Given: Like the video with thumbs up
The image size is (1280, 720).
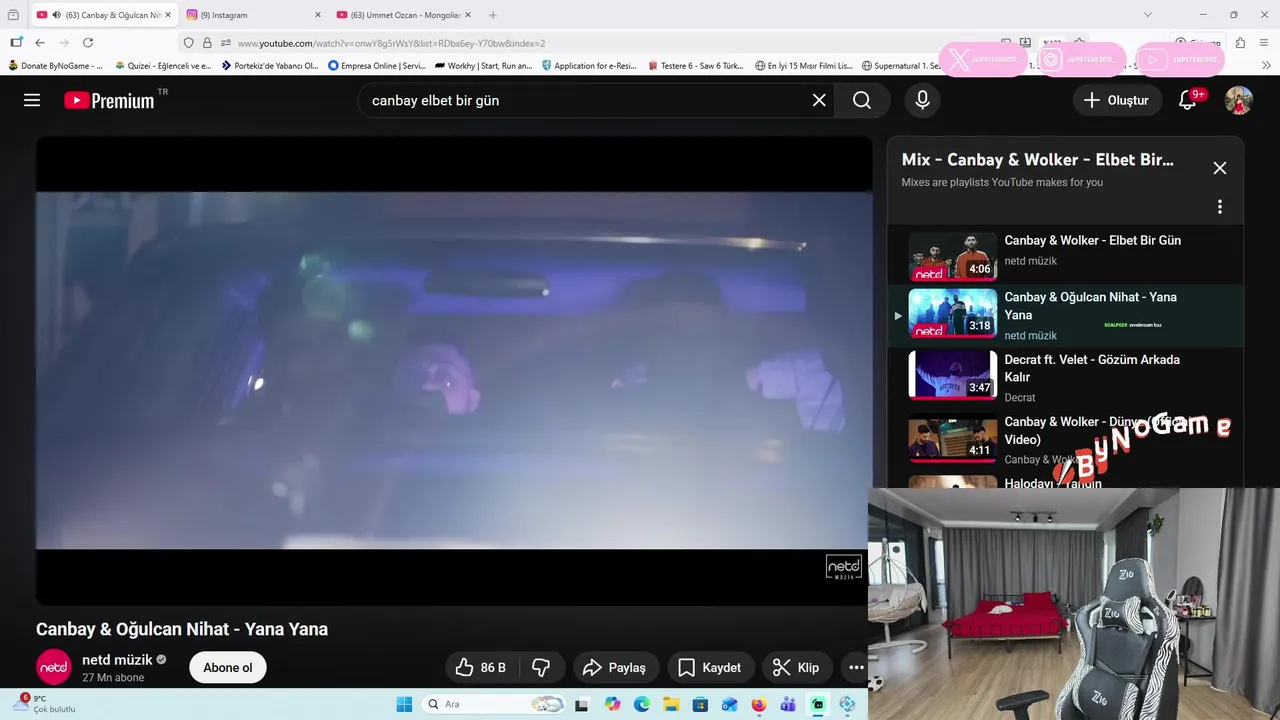Looking at the screenshot, I should [481, 667].
